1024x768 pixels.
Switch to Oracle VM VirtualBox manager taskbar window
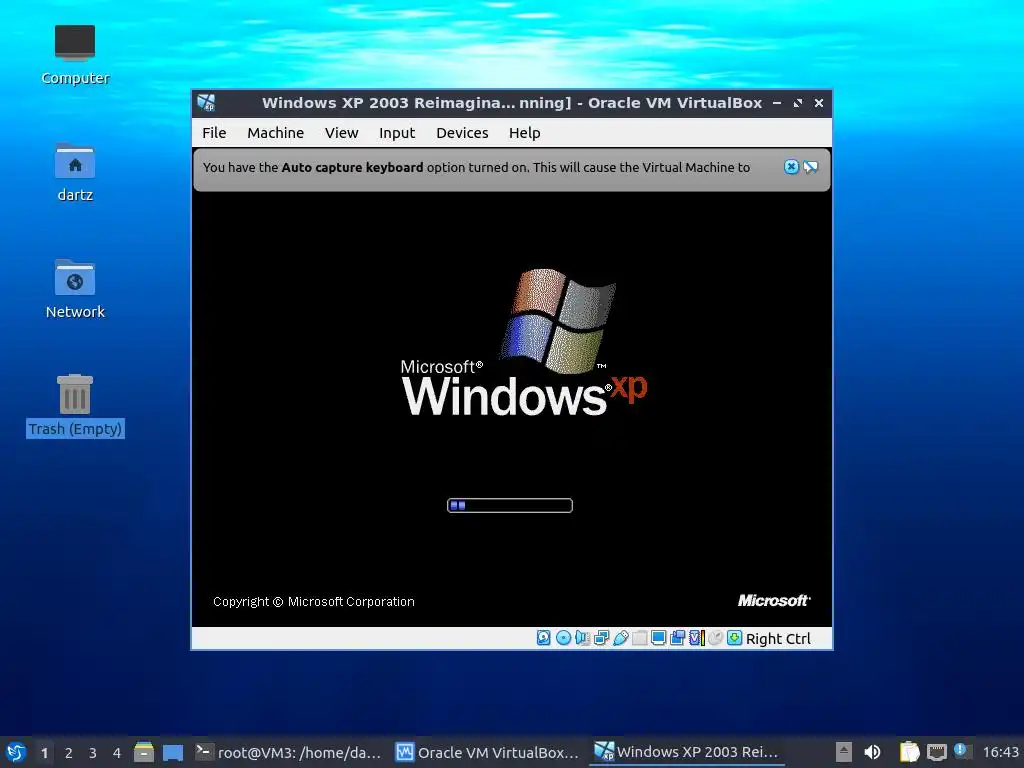click(x=488, y=752)
